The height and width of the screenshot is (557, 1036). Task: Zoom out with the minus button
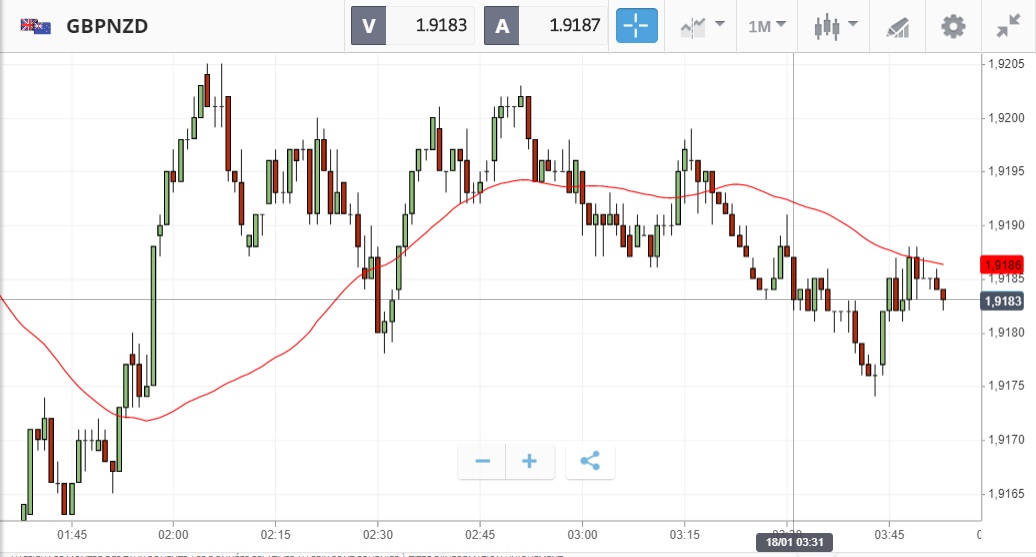(483, 461)
